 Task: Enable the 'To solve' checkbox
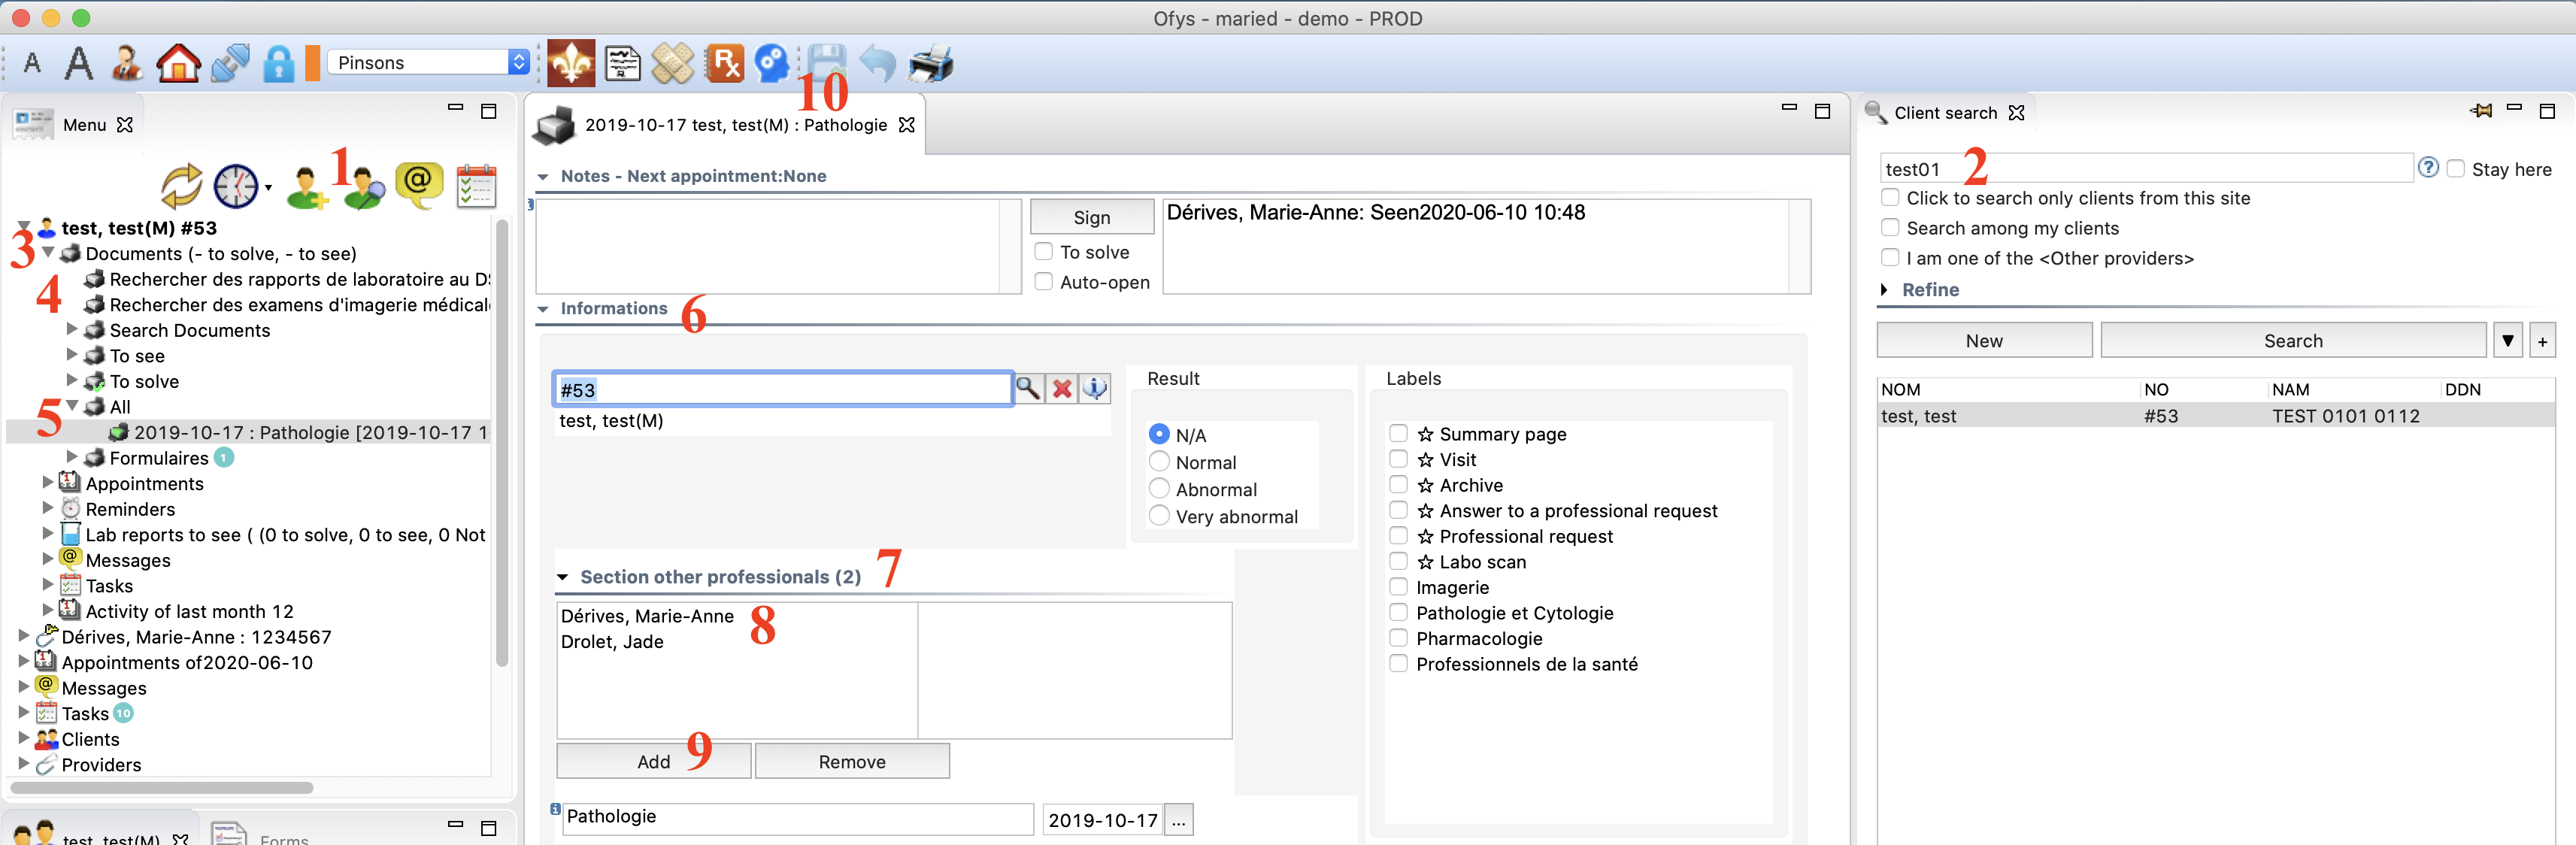tap(1044, 252)
